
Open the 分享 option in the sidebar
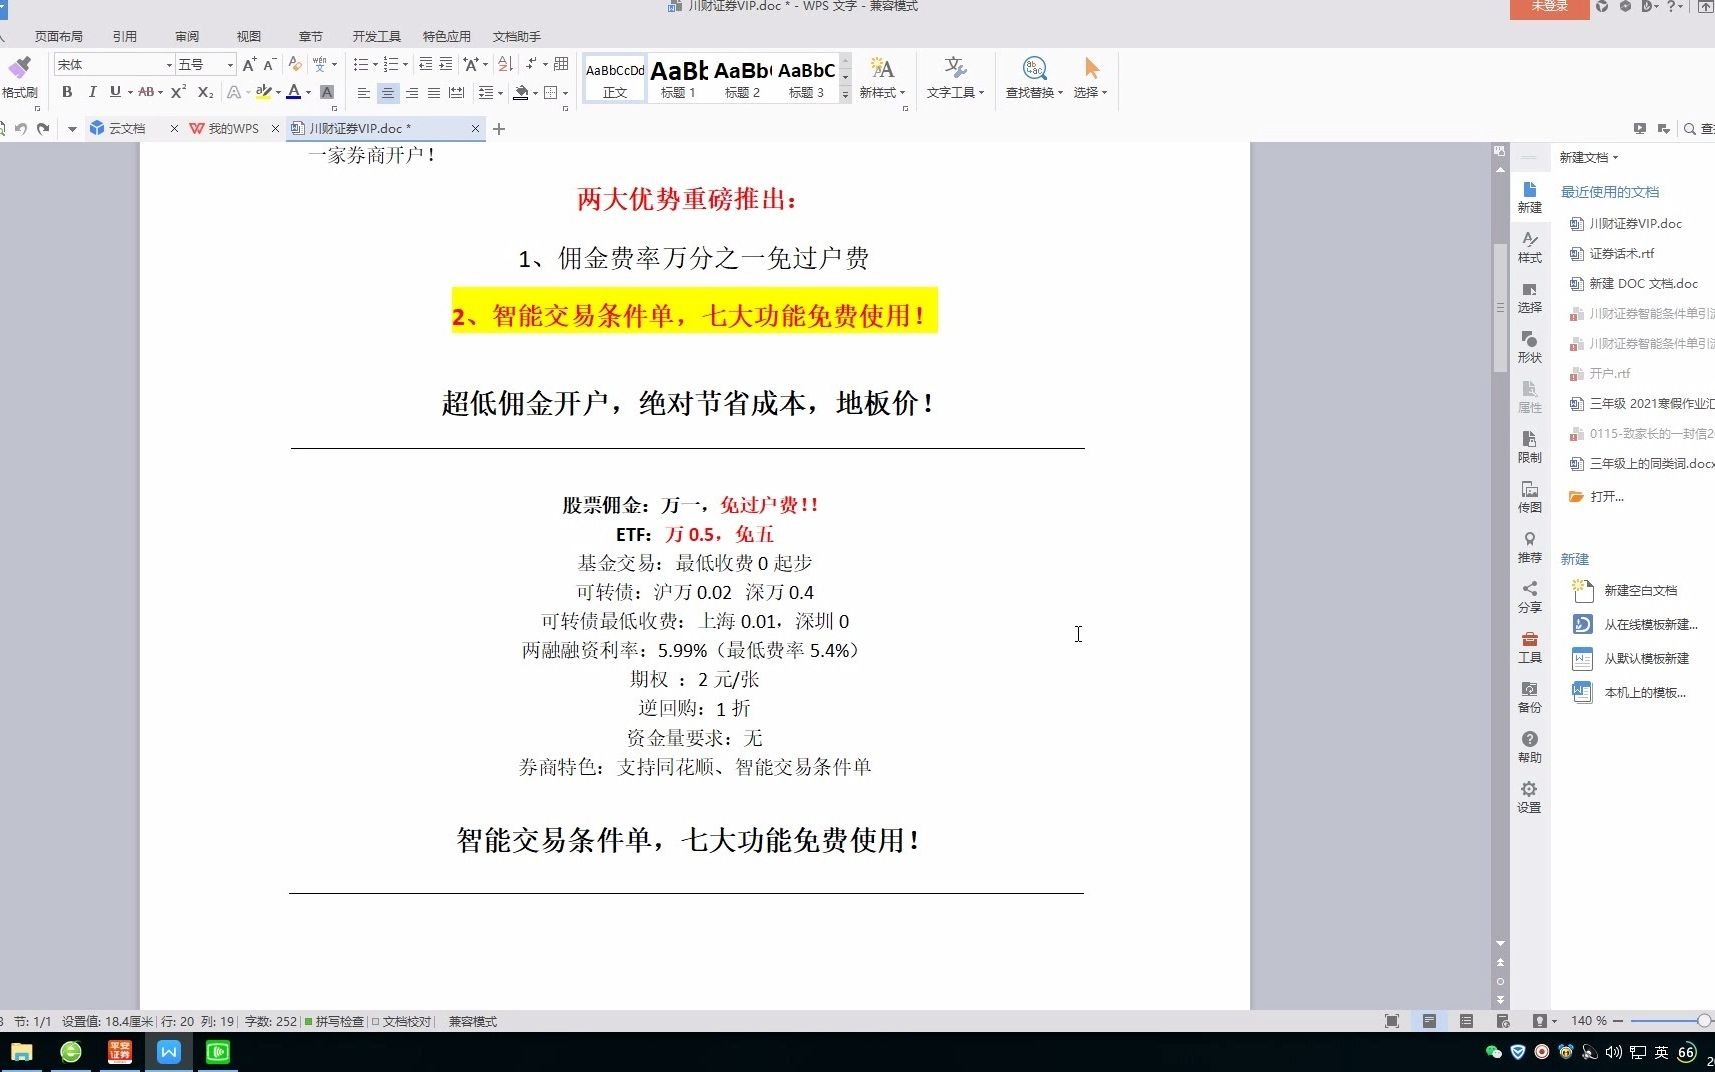[1529, 596]
